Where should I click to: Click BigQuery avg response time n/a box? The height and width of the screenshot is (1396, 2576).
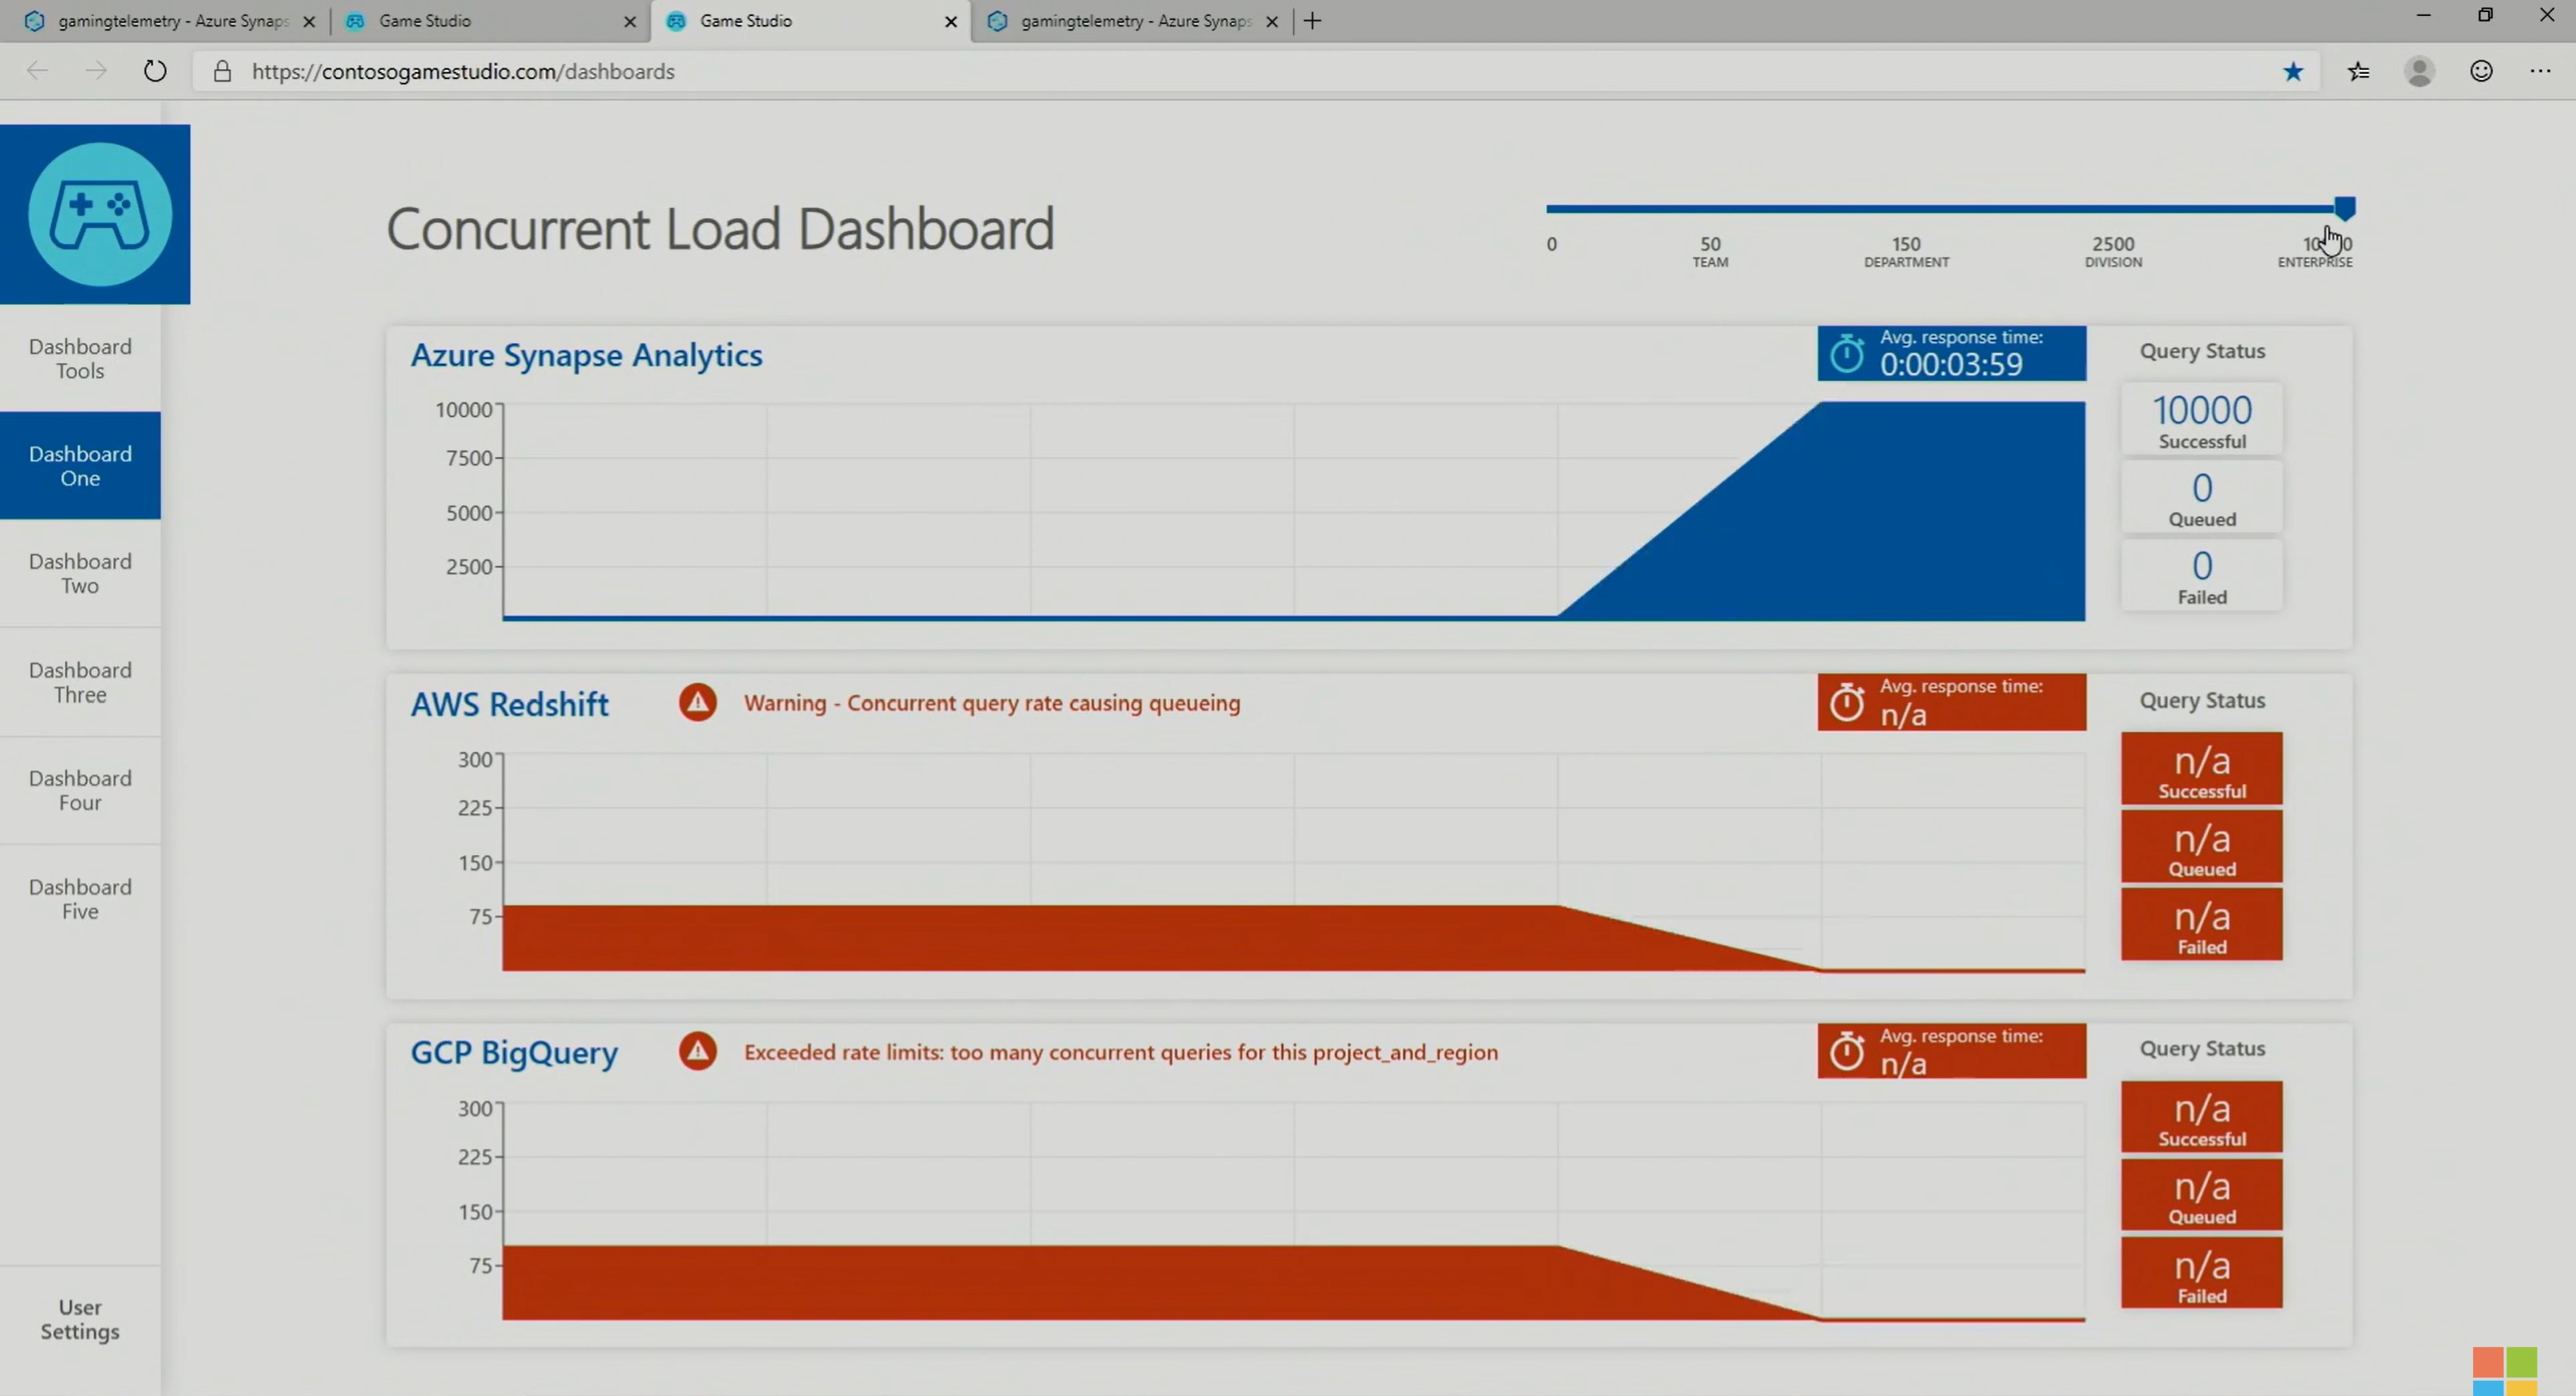[1951, 1051]
